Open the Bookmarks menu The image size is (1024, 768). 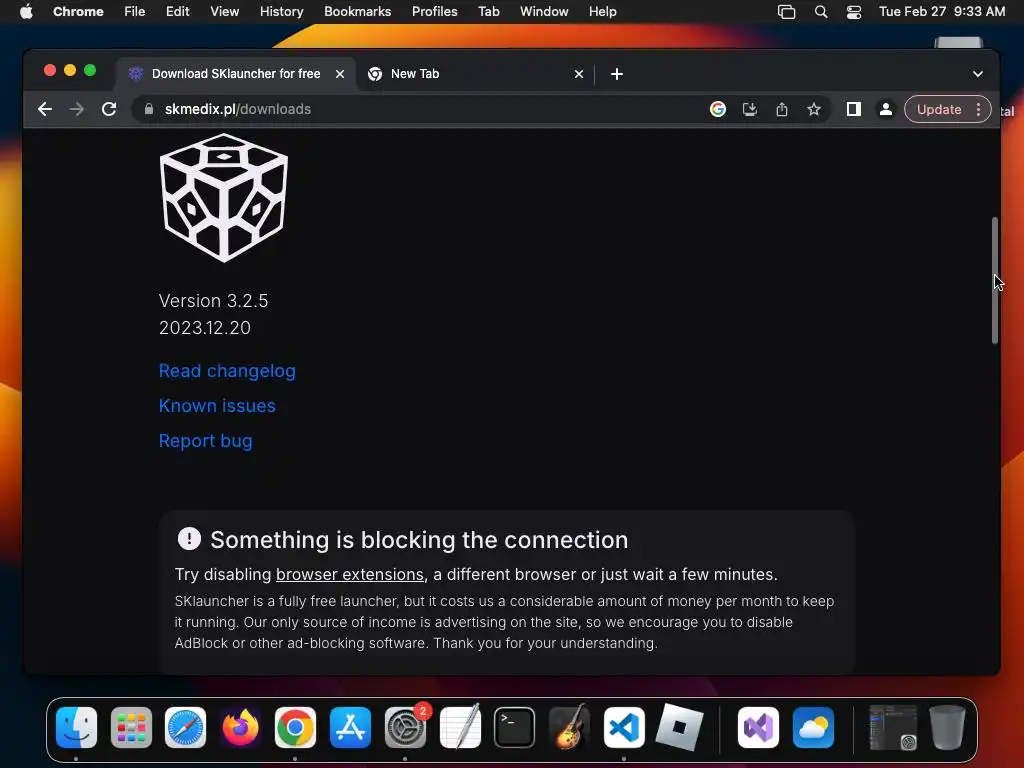click(x=357, y=11)
